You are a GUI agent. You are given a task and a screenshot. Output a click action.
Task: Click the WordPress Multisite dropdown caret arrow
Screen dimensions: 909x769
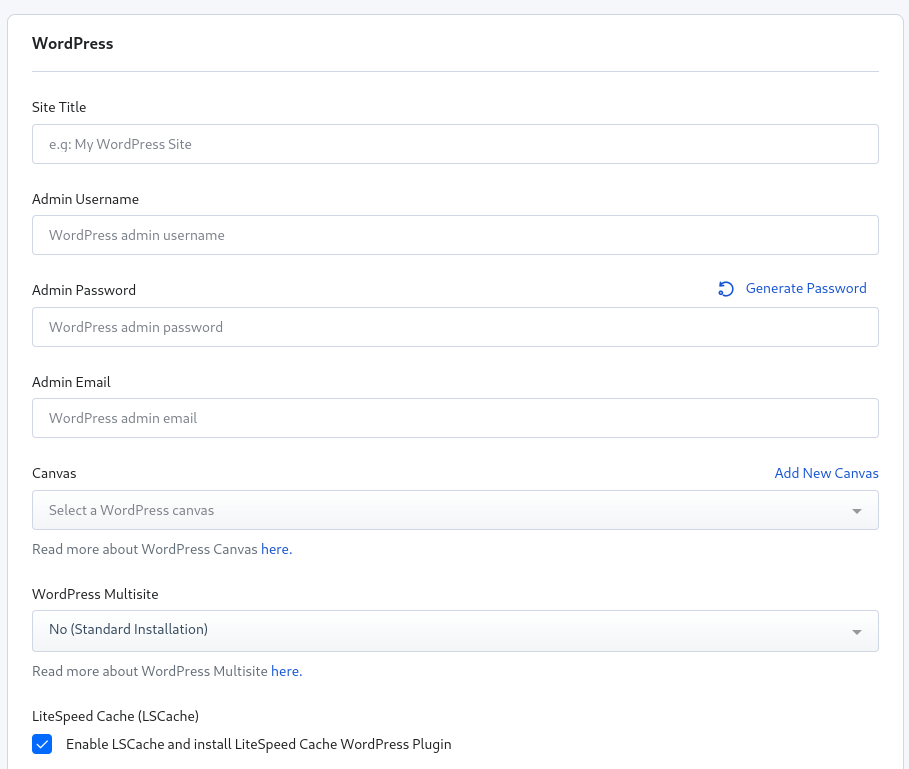pyautogui.click(x=857, y=632)
